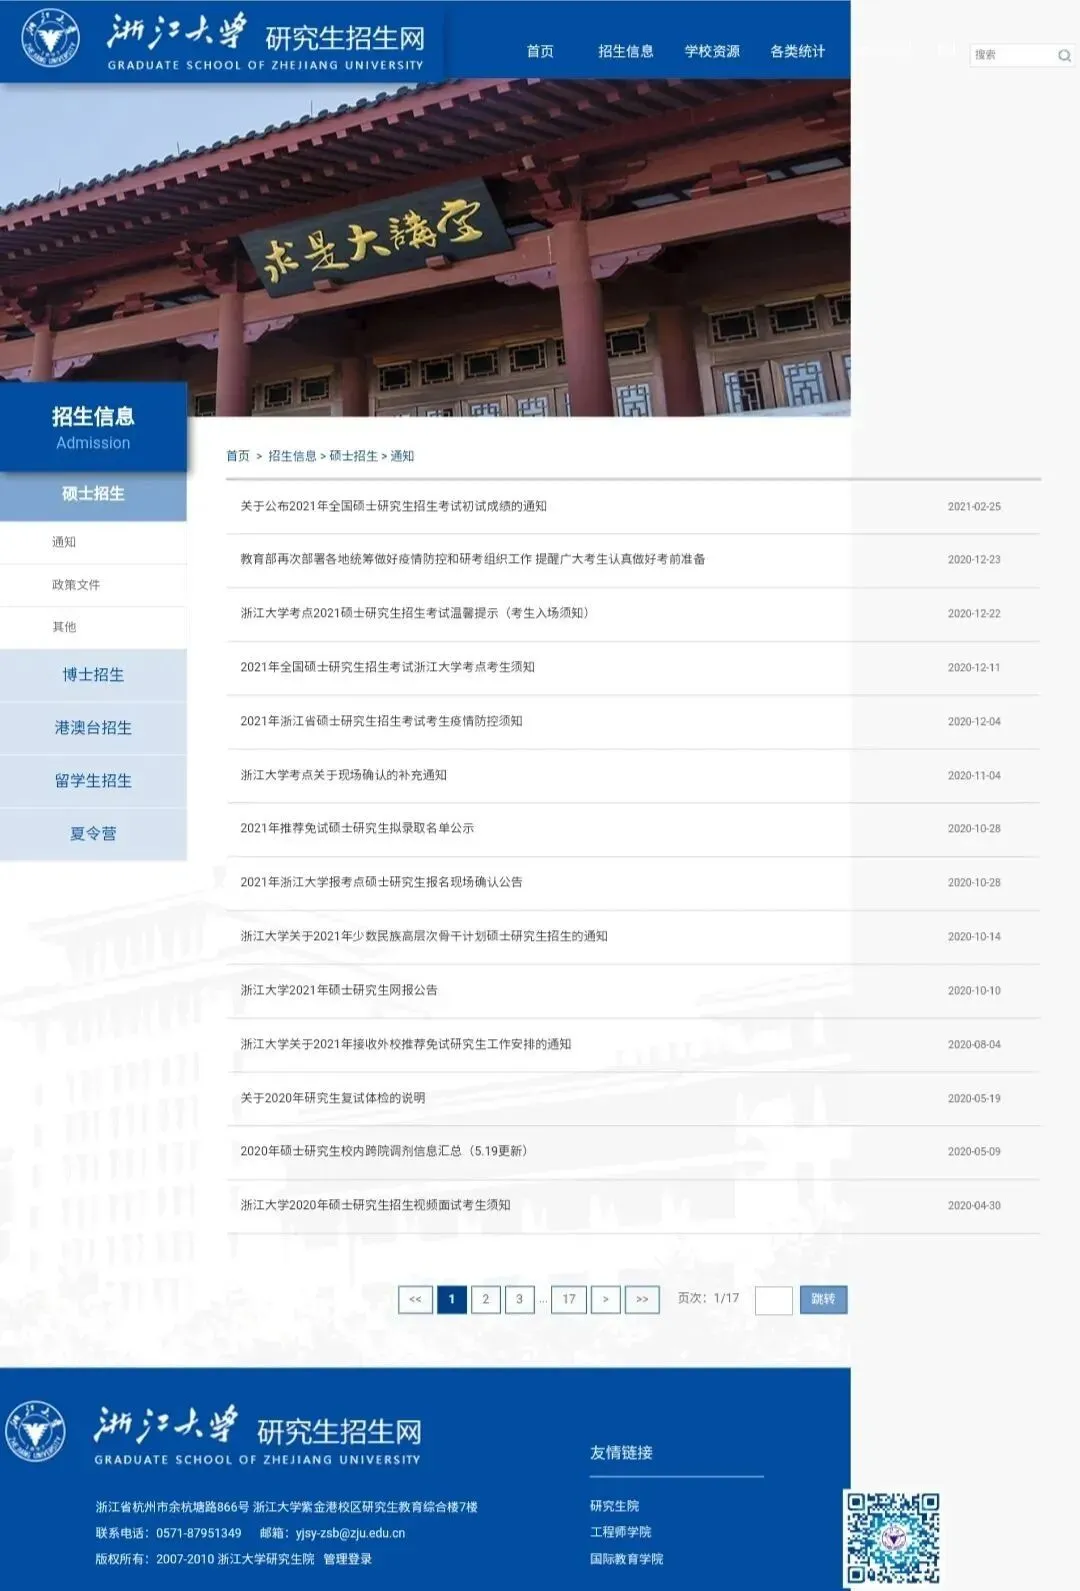Select the 夏令营 sidebar section

tap(93, 834)
